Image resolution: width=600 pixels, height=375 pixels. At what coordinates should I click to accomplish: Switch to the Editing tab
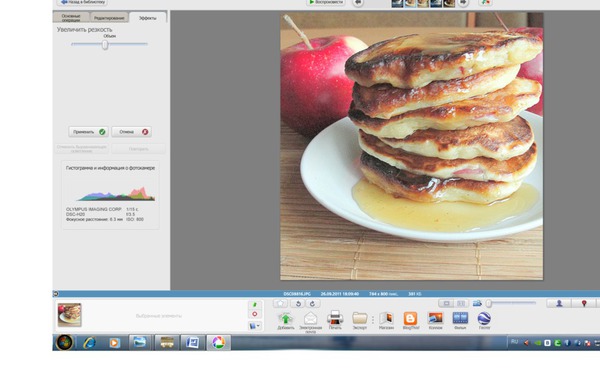coord(109,18)
